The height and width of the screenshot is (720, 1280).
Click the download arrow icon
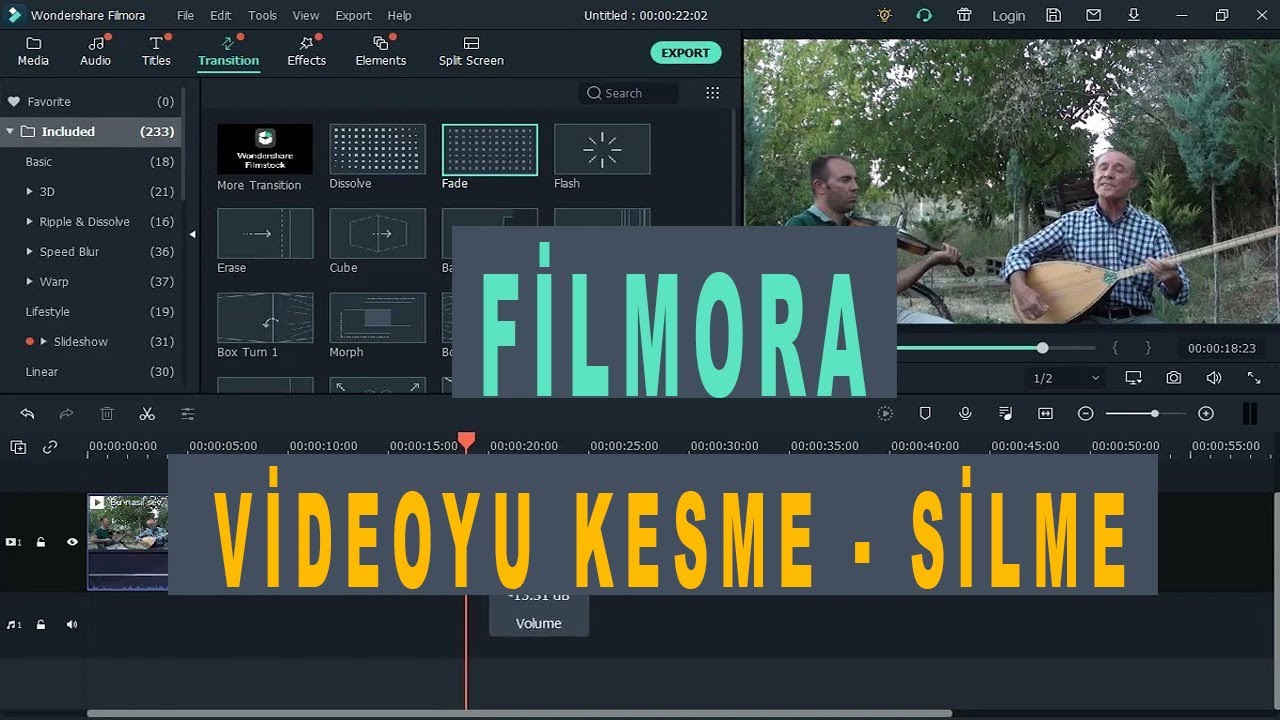click(1133, 15)
